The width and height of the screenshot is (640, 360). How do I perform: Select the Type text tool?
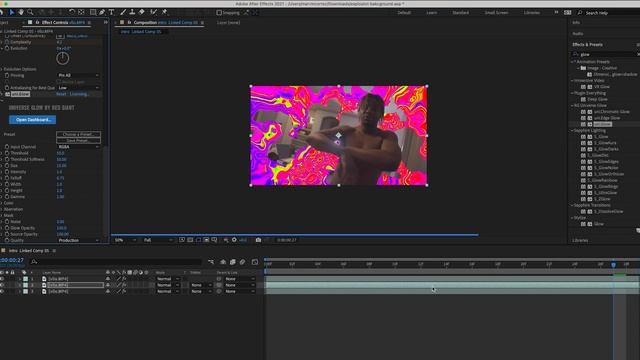tap(111, 13)
